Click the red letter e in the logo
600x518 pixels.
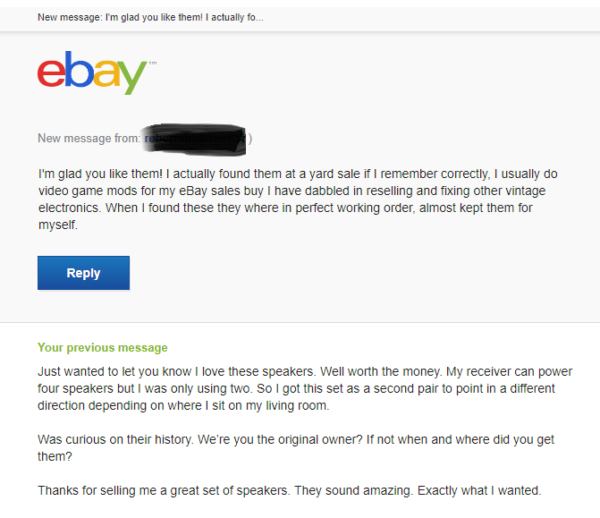51,73
